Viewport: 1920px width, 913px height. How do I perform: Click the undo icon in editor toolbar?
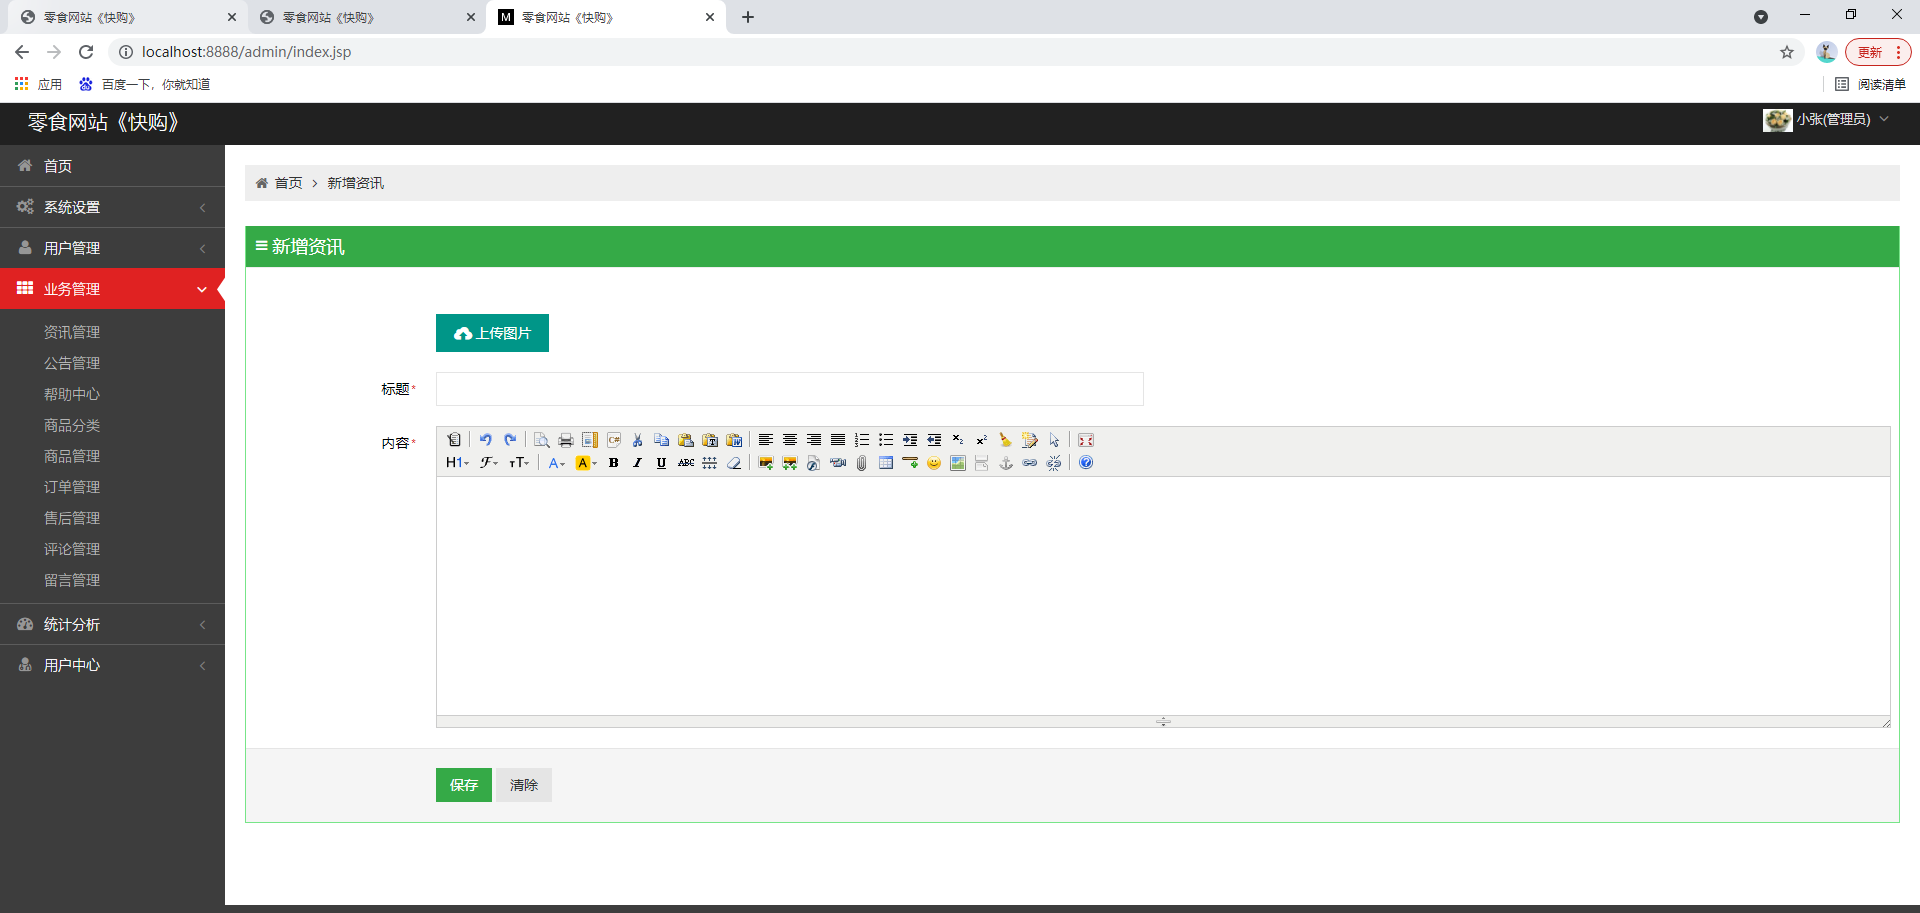coord(485,440)
